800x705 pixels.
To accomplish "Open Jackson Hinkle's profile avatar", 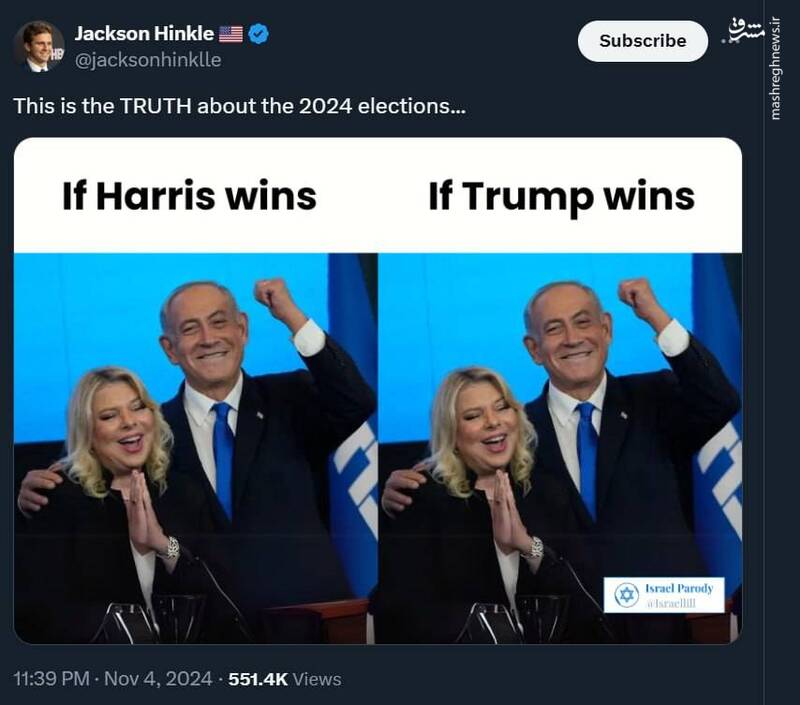I will click(39, 46).
